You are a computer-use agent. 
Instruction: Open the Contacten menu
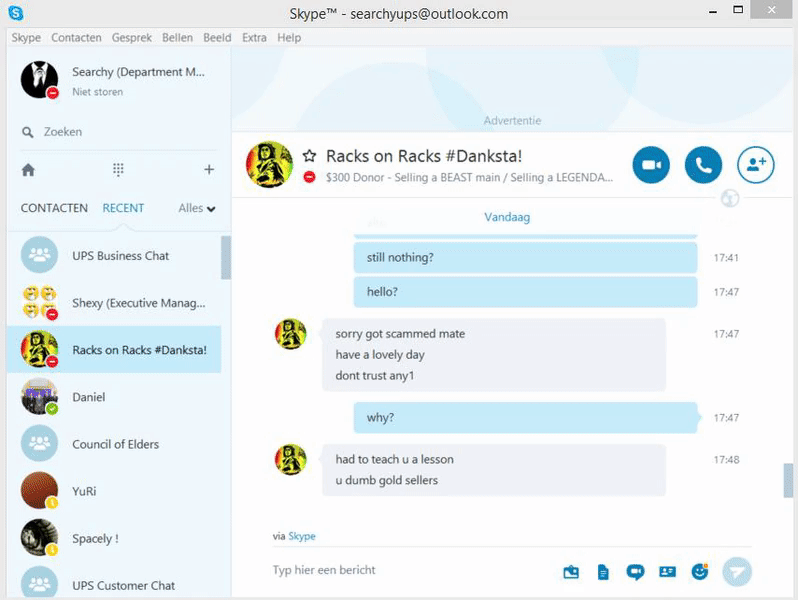(x=76, y=38)
